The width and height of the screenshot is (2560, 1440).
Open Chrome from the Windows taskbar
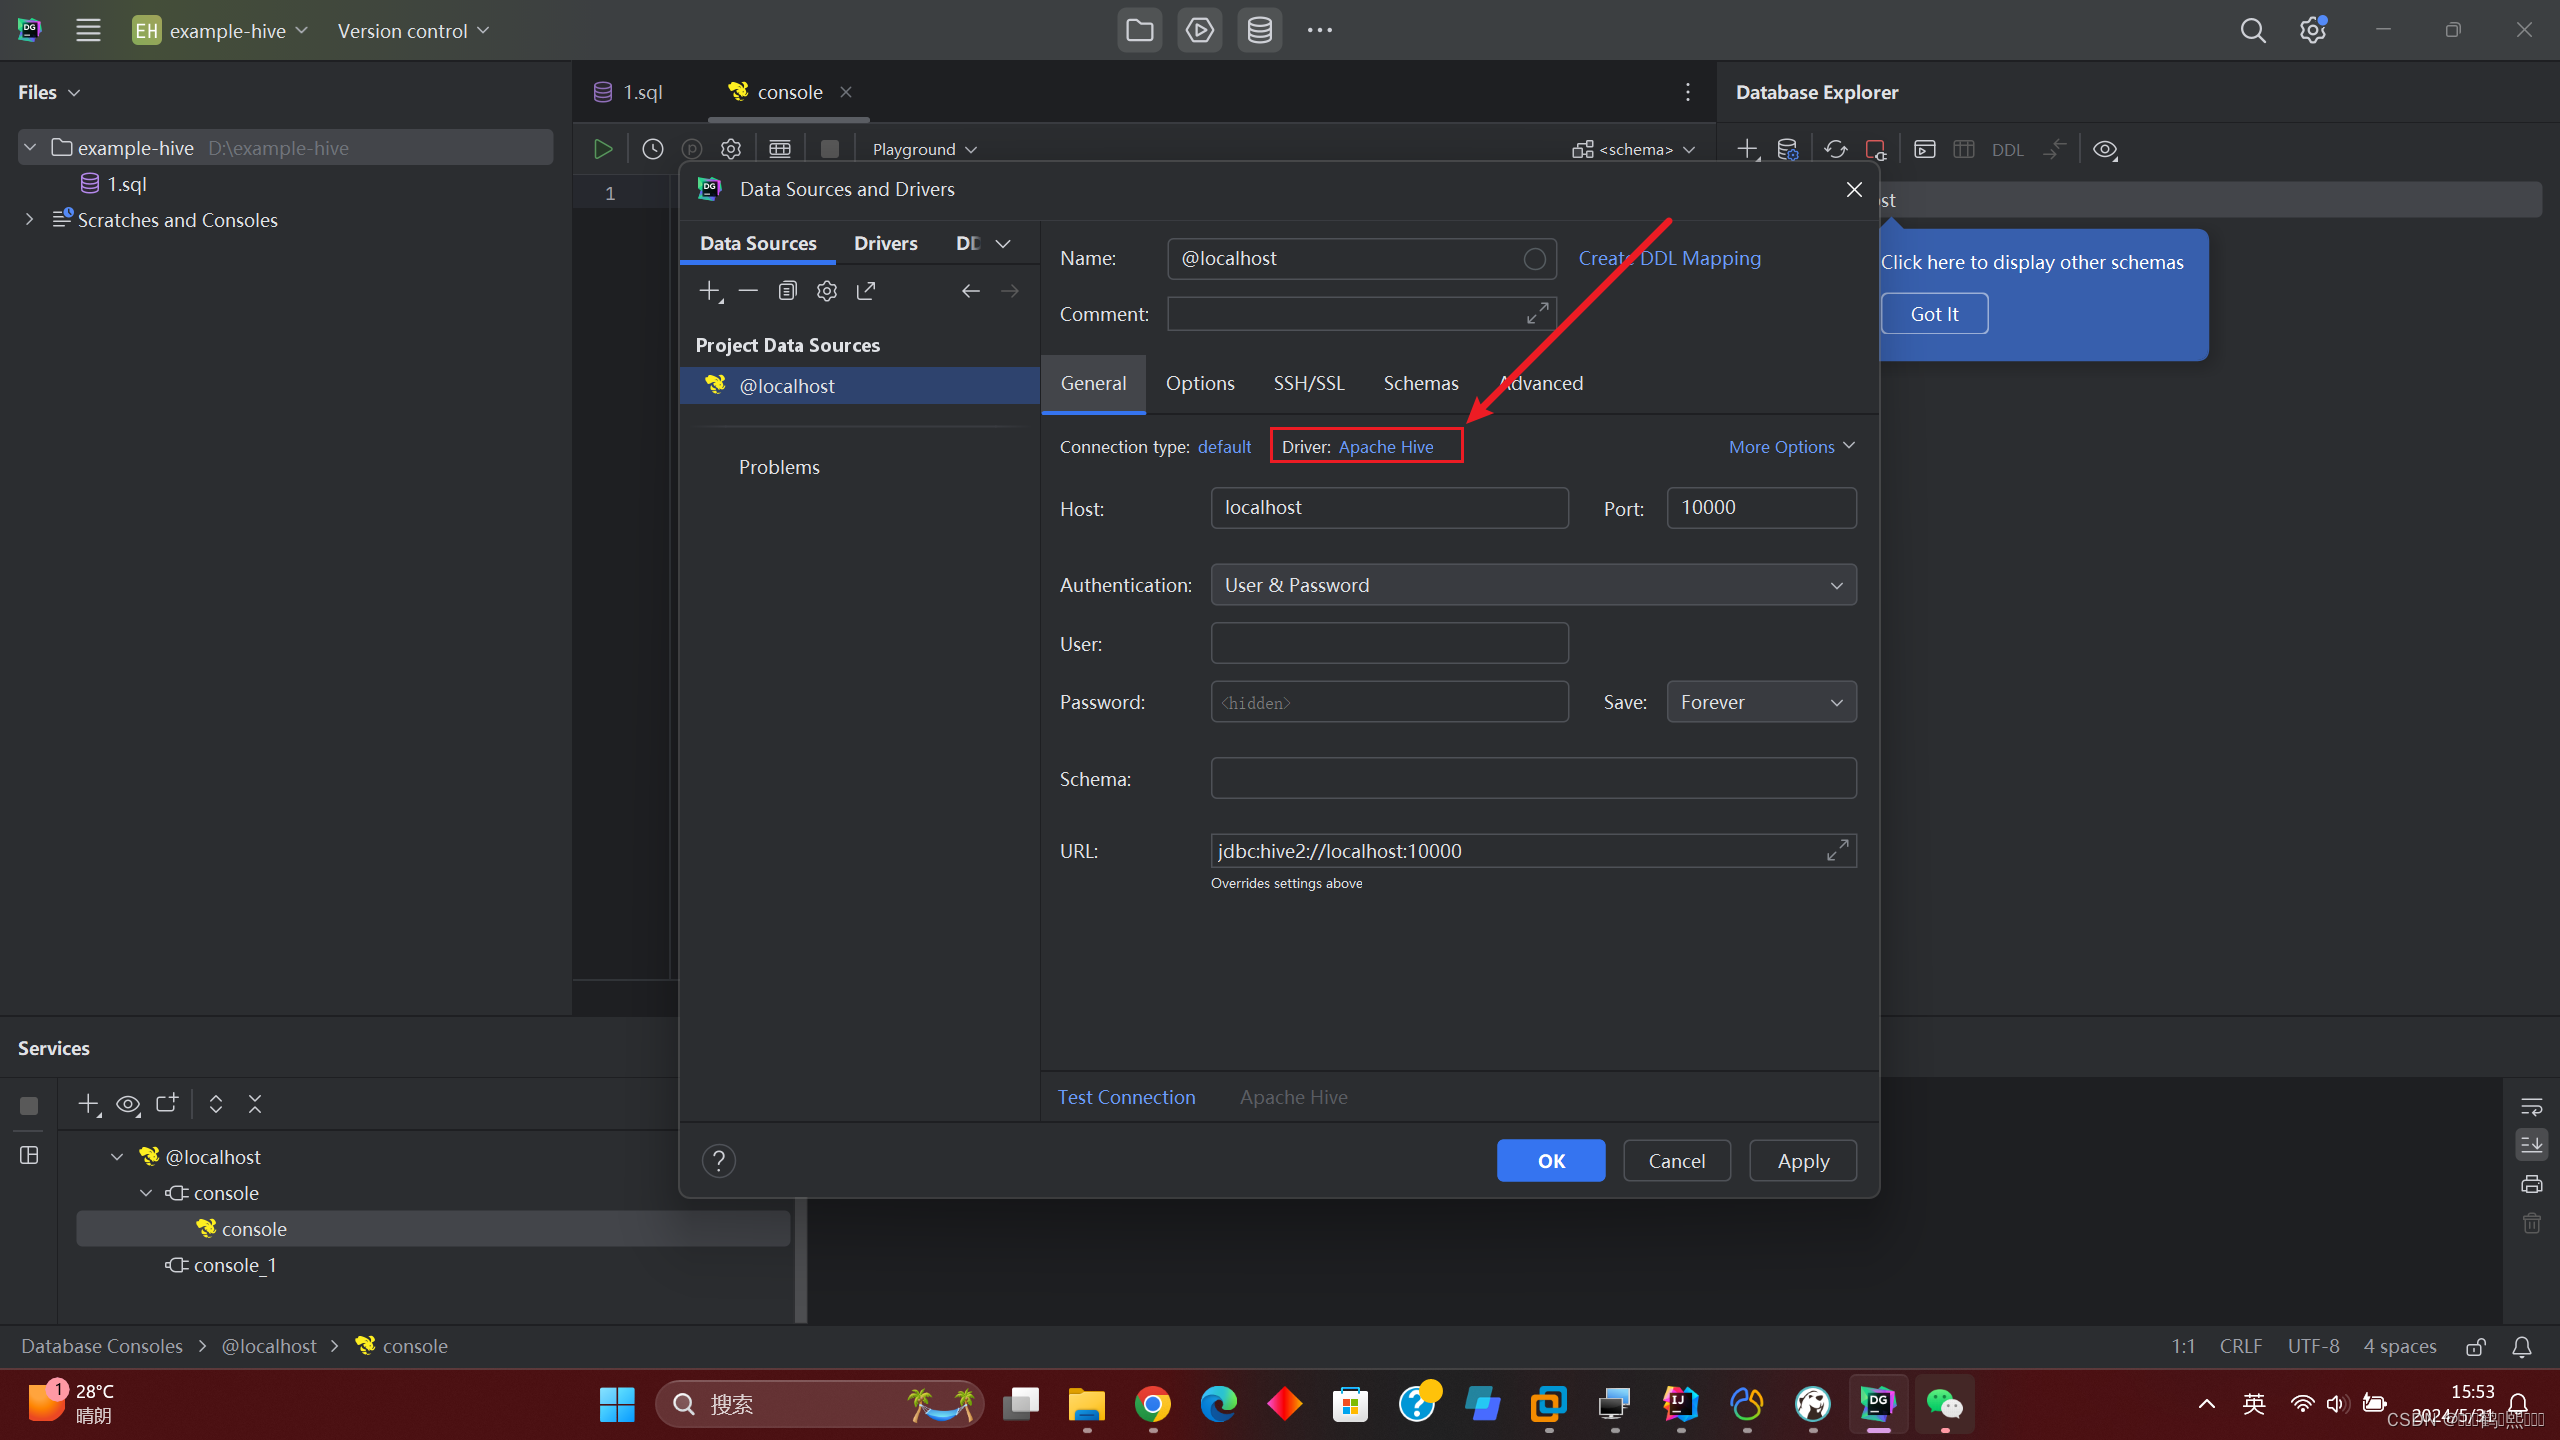[1152, 1405]
